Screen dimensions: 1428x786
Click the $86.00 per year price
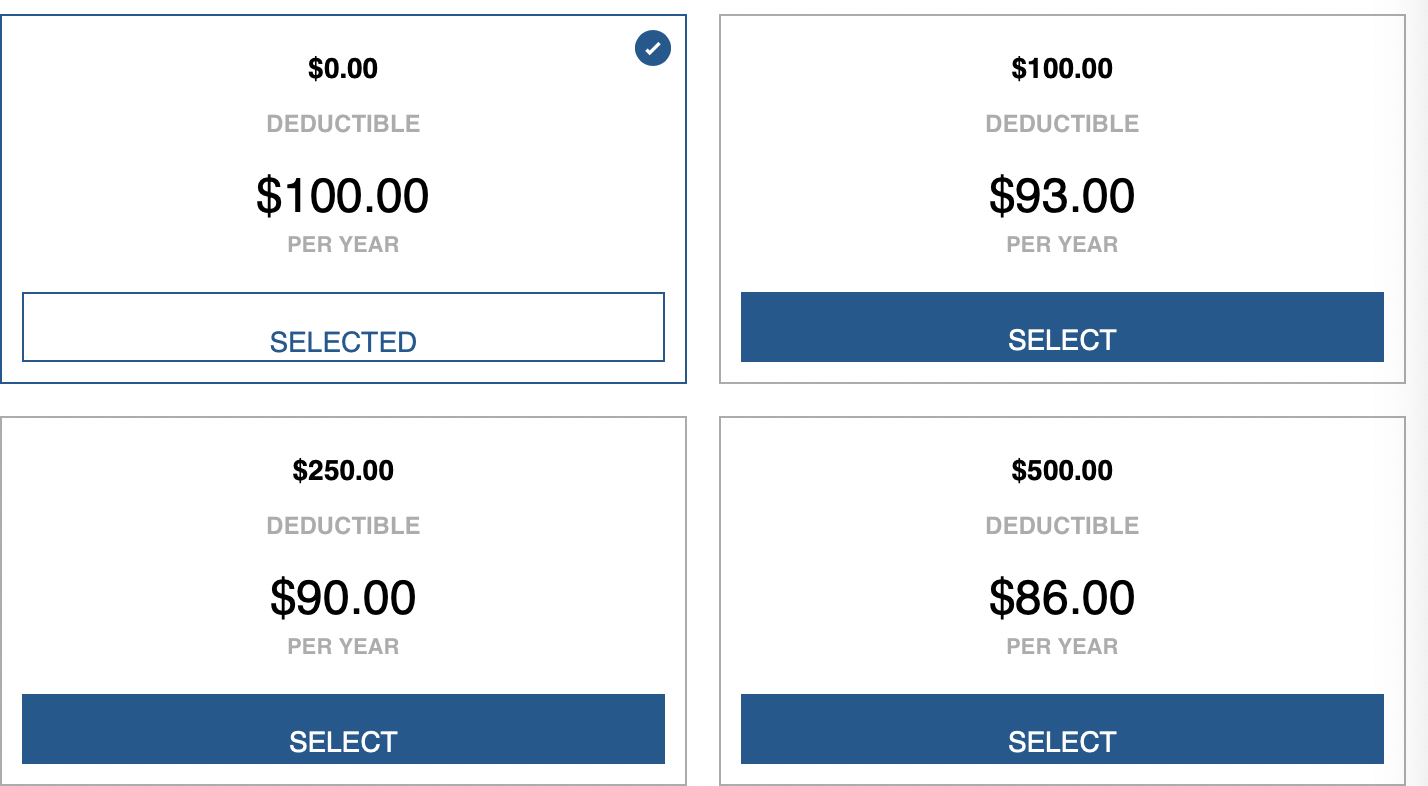point(1062,598)
